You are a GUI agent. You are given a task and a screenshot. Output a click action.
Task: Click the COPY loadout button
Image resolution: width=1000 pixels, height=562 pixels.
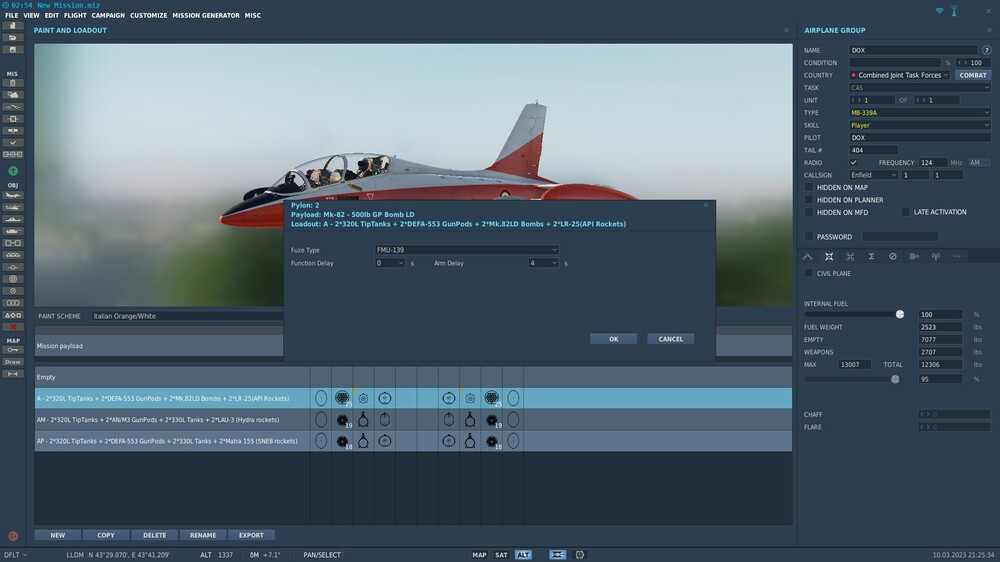106,535
